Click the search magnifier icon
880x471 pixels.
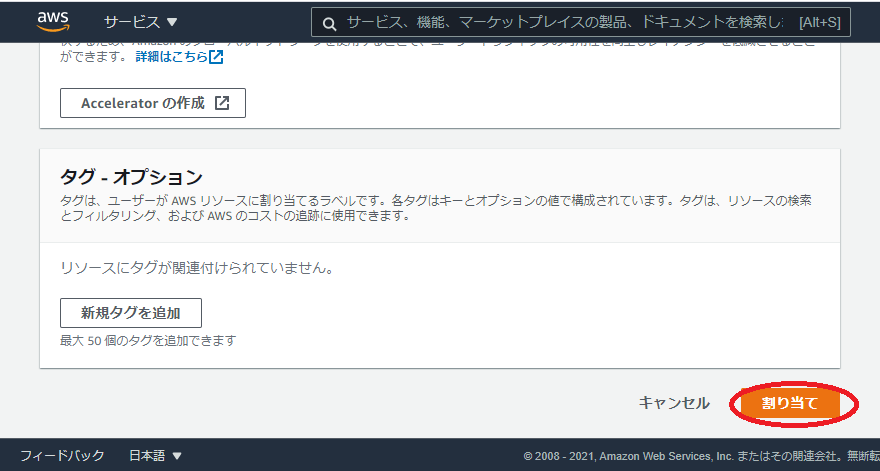(330, 24)
